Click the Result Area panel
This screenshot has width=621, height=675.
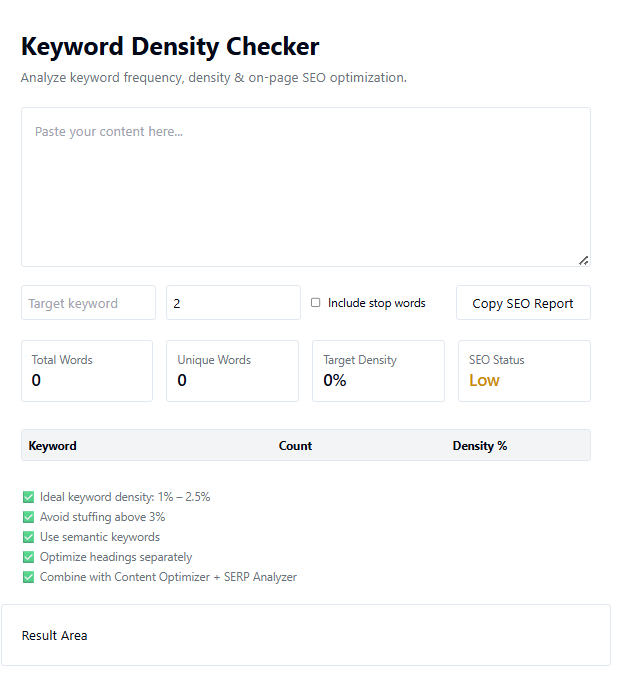(x=305, y=635)
